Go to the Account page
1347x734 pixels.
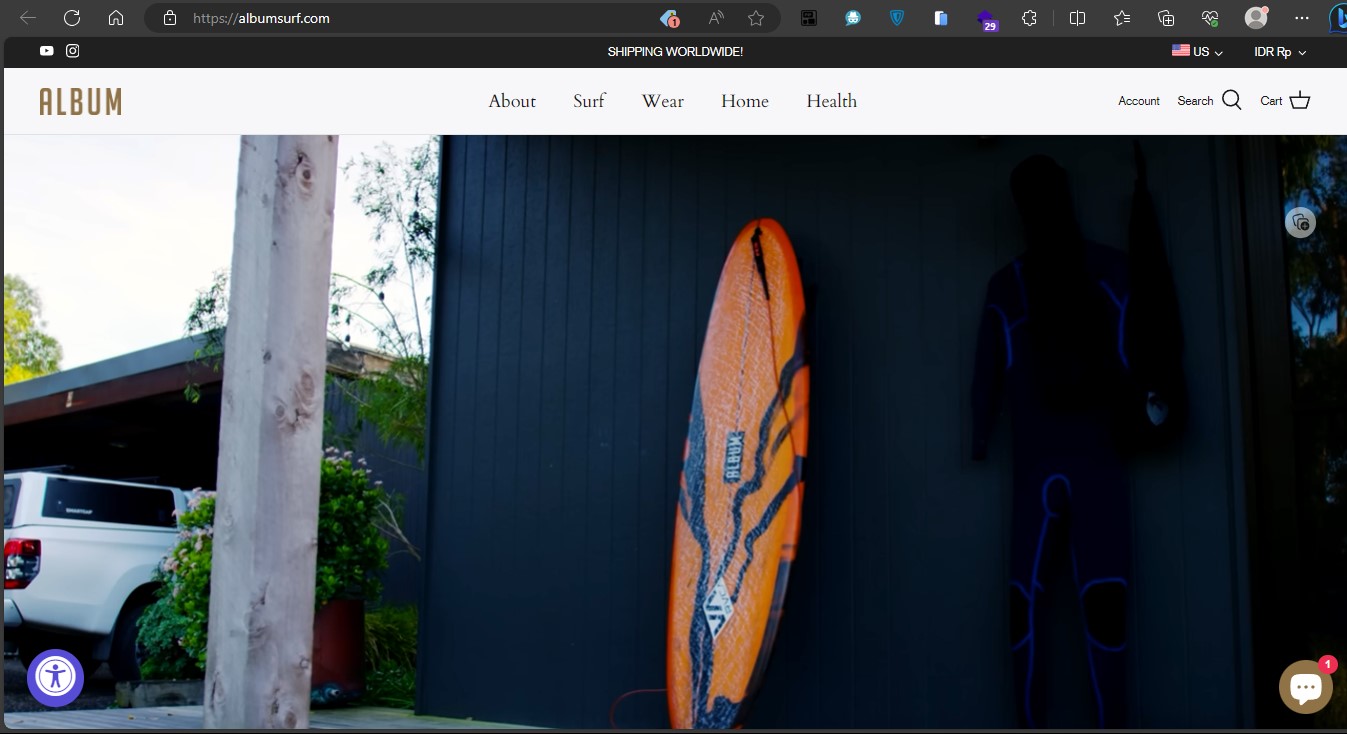tap(1139, 101)
